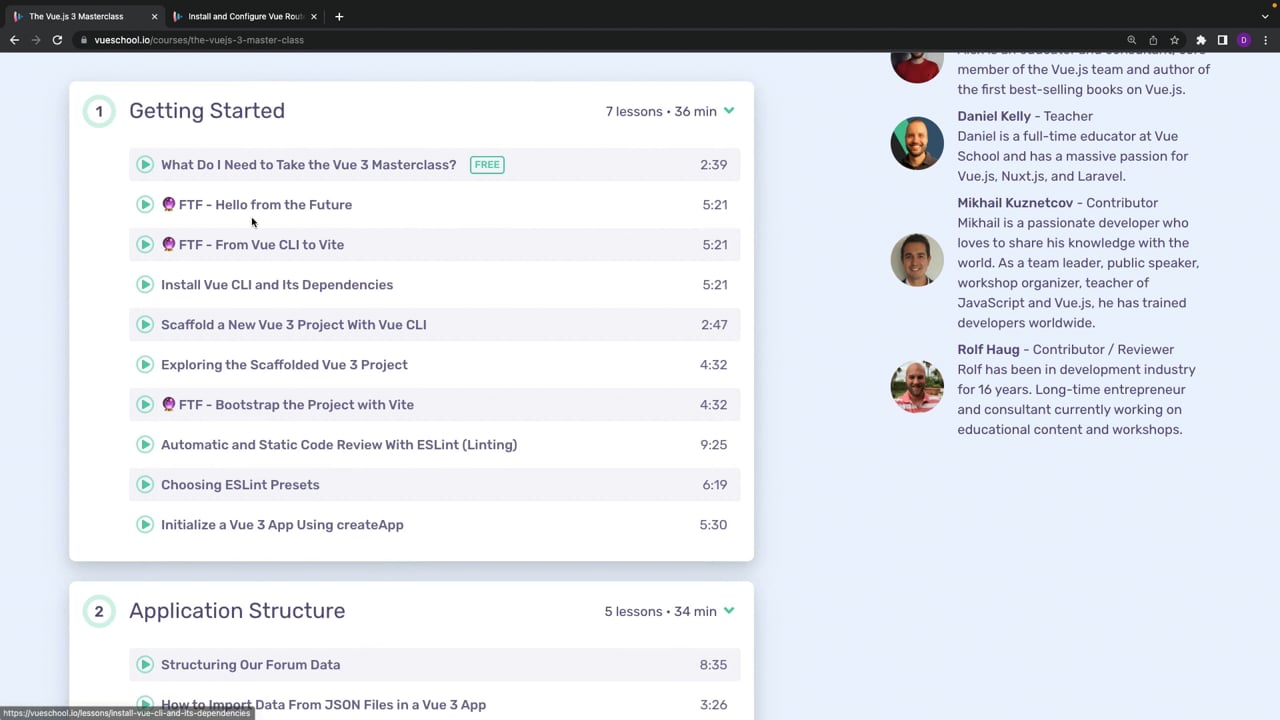Click the '7 lessons • 36 min' summary
This screenshot has width=1280, height=720.
tap(661, 111)
